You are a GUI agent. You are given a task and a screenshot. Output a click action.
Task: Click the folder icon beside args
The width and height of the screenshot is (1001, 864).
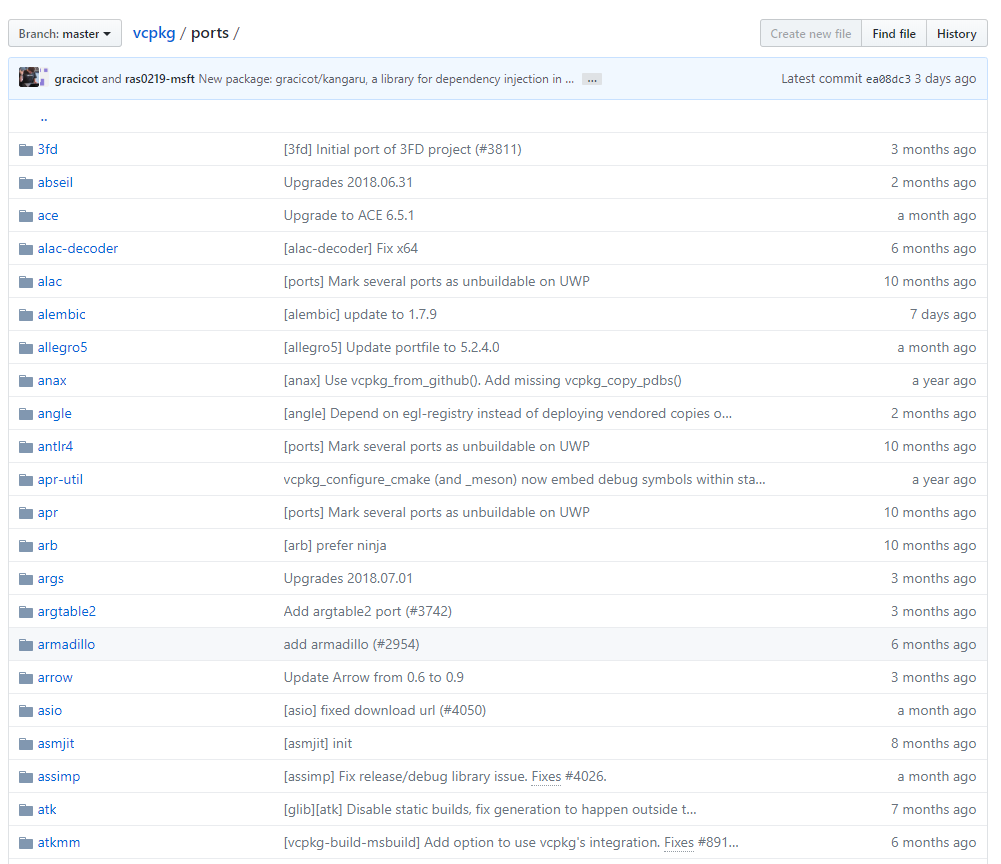[x=26, y=579]
